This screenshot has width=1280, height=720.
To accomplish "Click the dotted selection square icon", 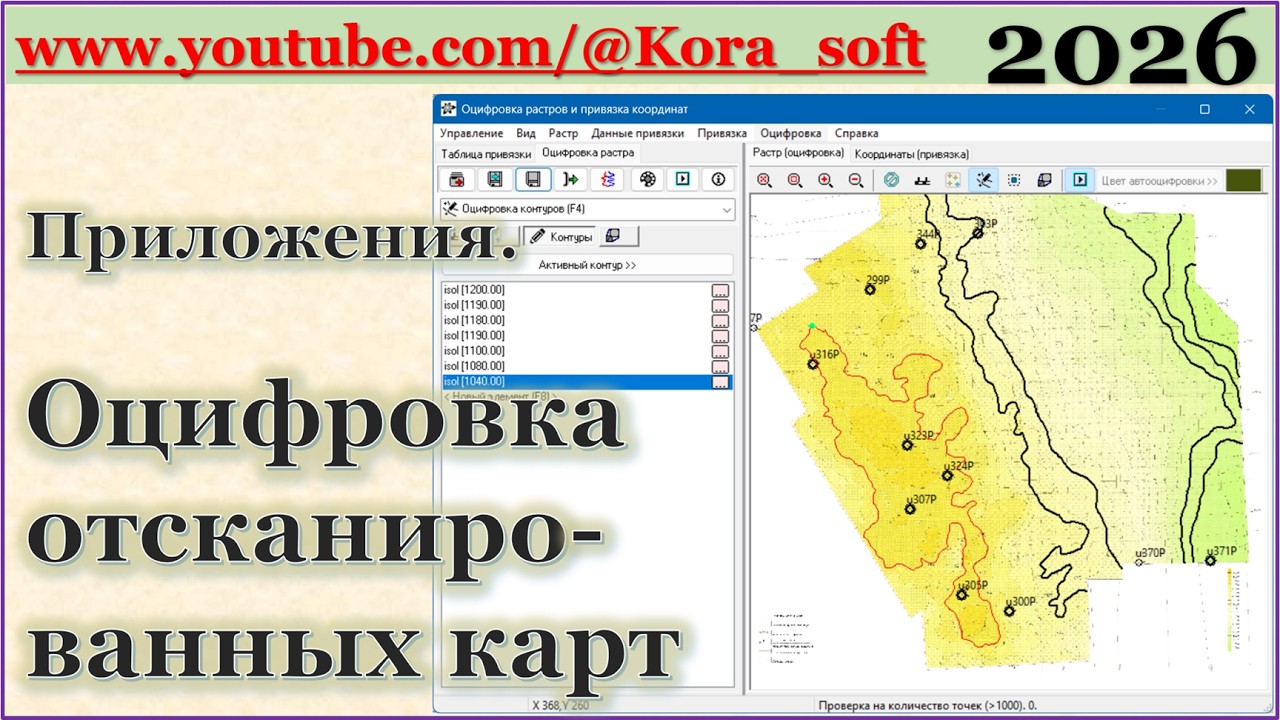I will coord(1014,180).
